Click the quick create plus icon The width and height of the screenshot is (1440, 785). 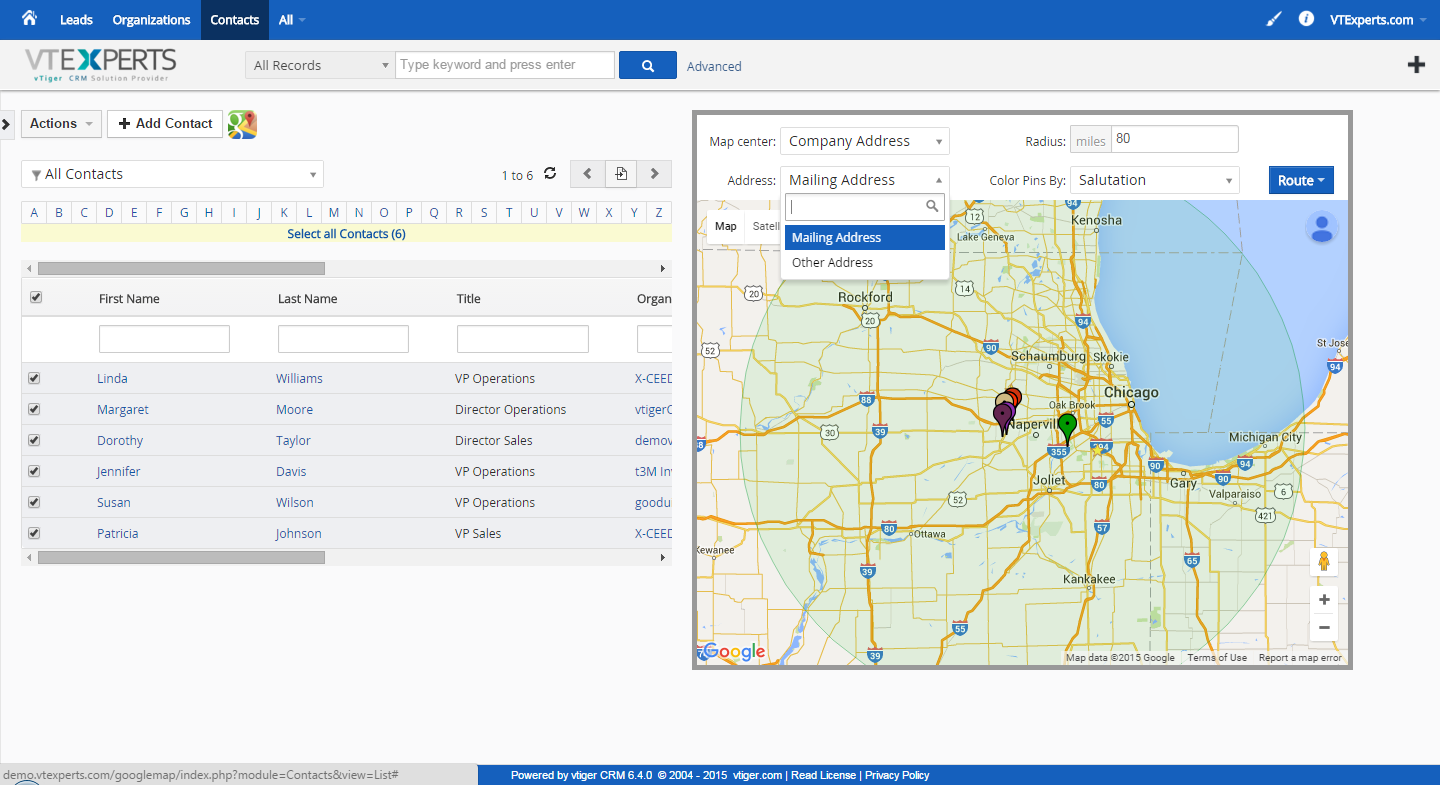pyautogui.click(x=1416, y=65)
